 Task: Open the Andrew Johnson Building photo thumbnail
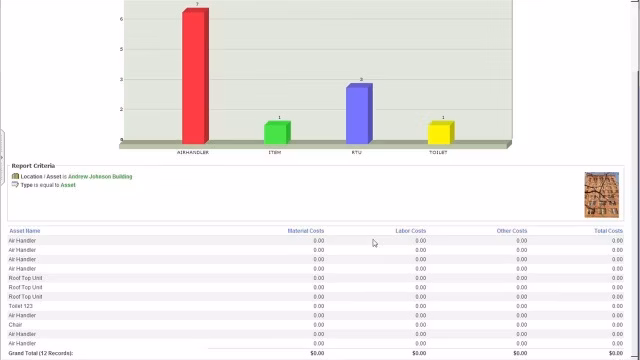click(x=601, y=195)
